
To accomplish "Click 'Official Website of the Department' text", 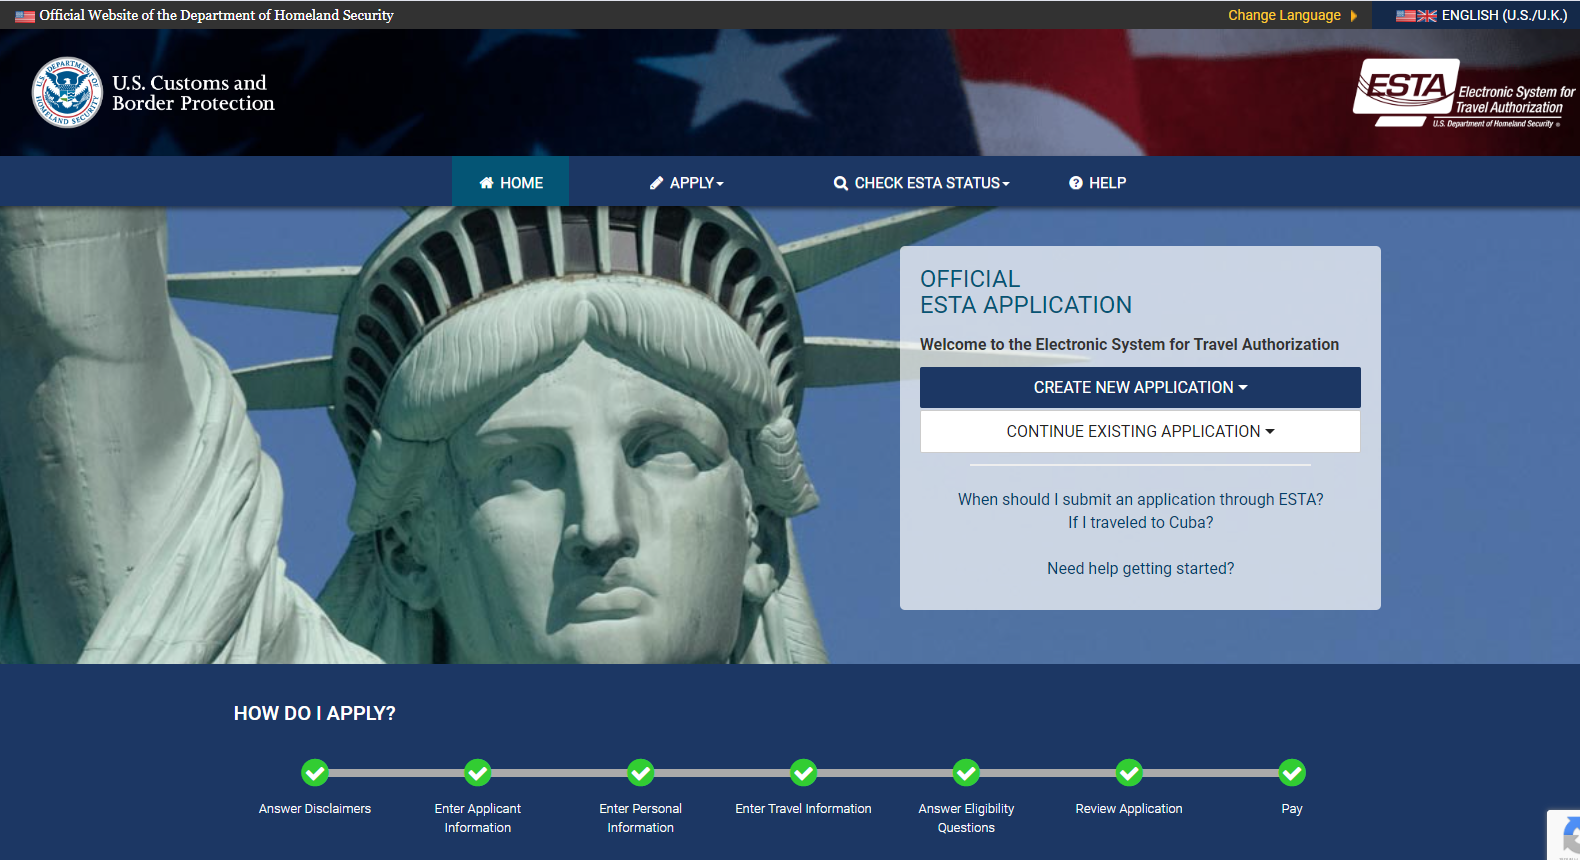I will pos(216,15).
